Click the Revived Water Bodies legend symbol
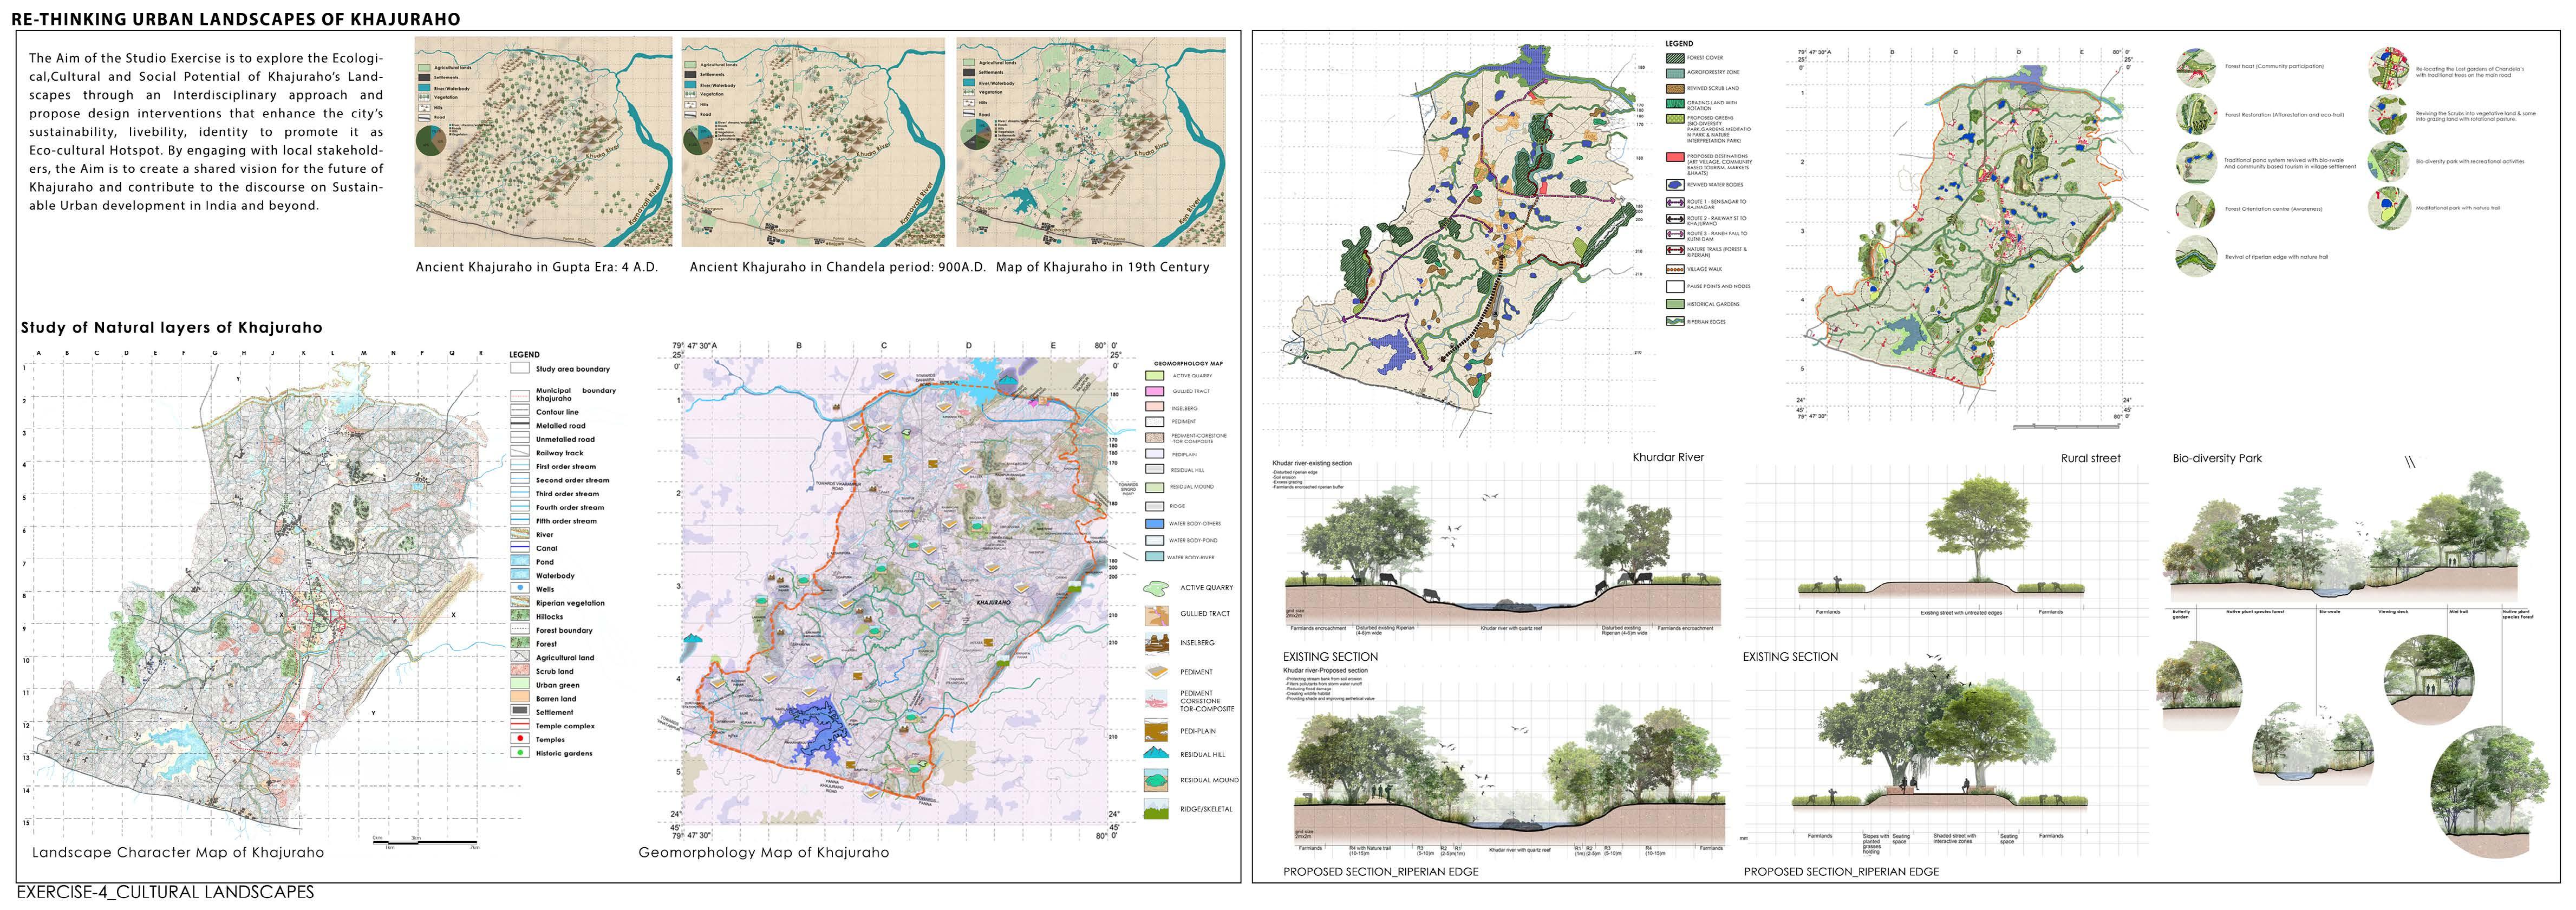2576x910 pixels. [1675, 185]
